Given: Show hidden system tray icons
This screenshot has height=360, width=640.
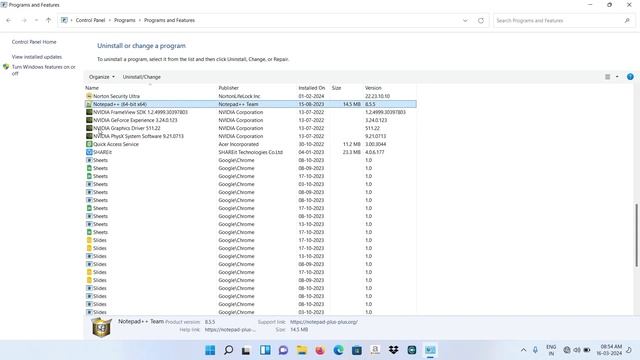Looking at the screenshot, I should tap(523, 350).
